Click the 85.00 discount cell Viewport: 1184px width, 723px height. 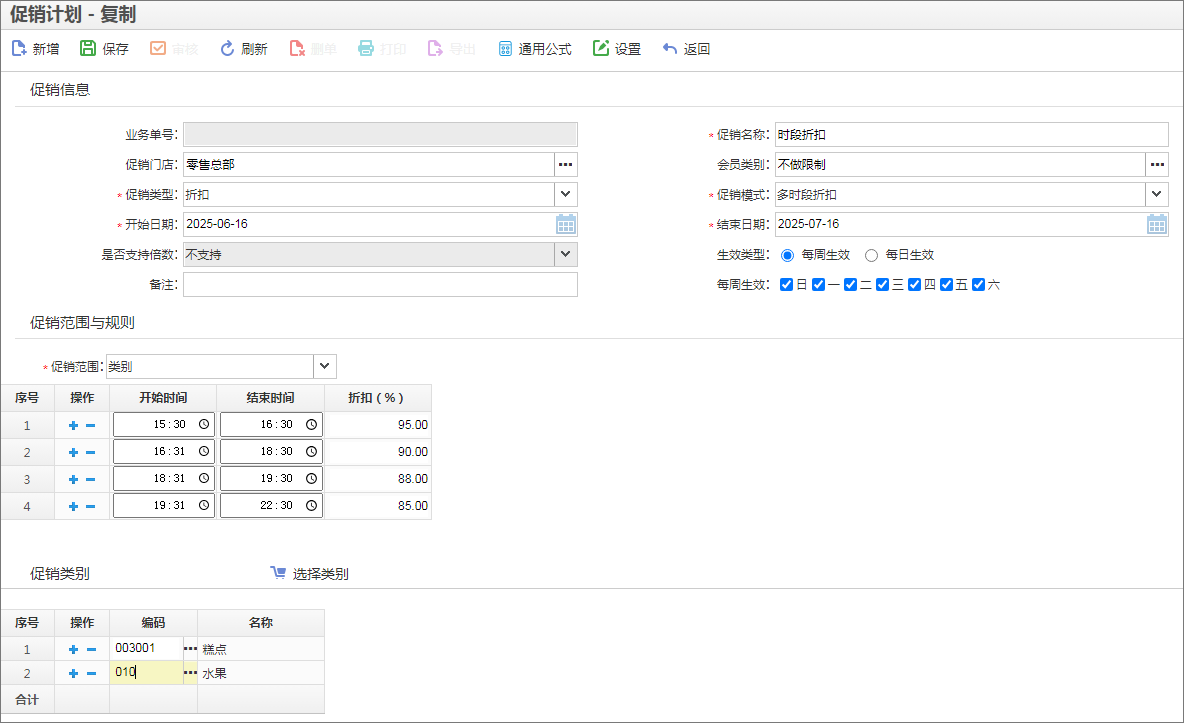(x=378, y=506)
